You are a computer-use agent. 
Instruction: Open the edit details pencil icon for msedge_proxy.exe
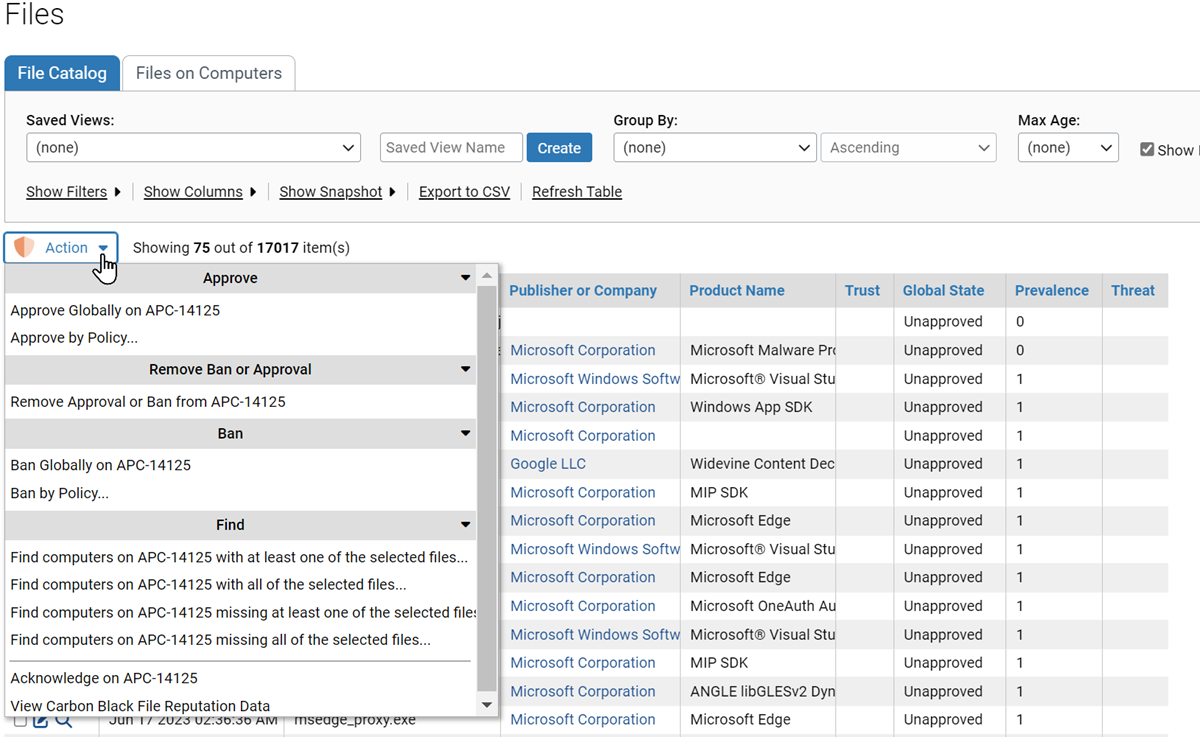[x=40, y=719]
